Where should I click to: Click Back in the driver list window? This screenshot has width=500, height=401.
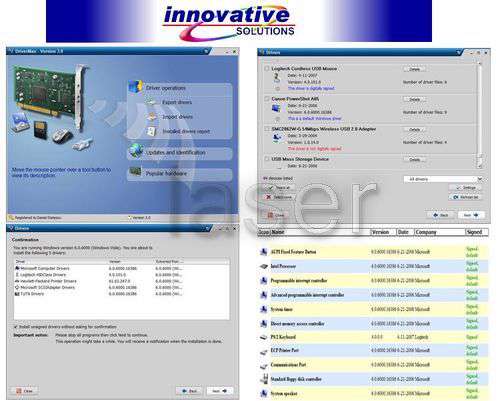[x=441, y=215]
